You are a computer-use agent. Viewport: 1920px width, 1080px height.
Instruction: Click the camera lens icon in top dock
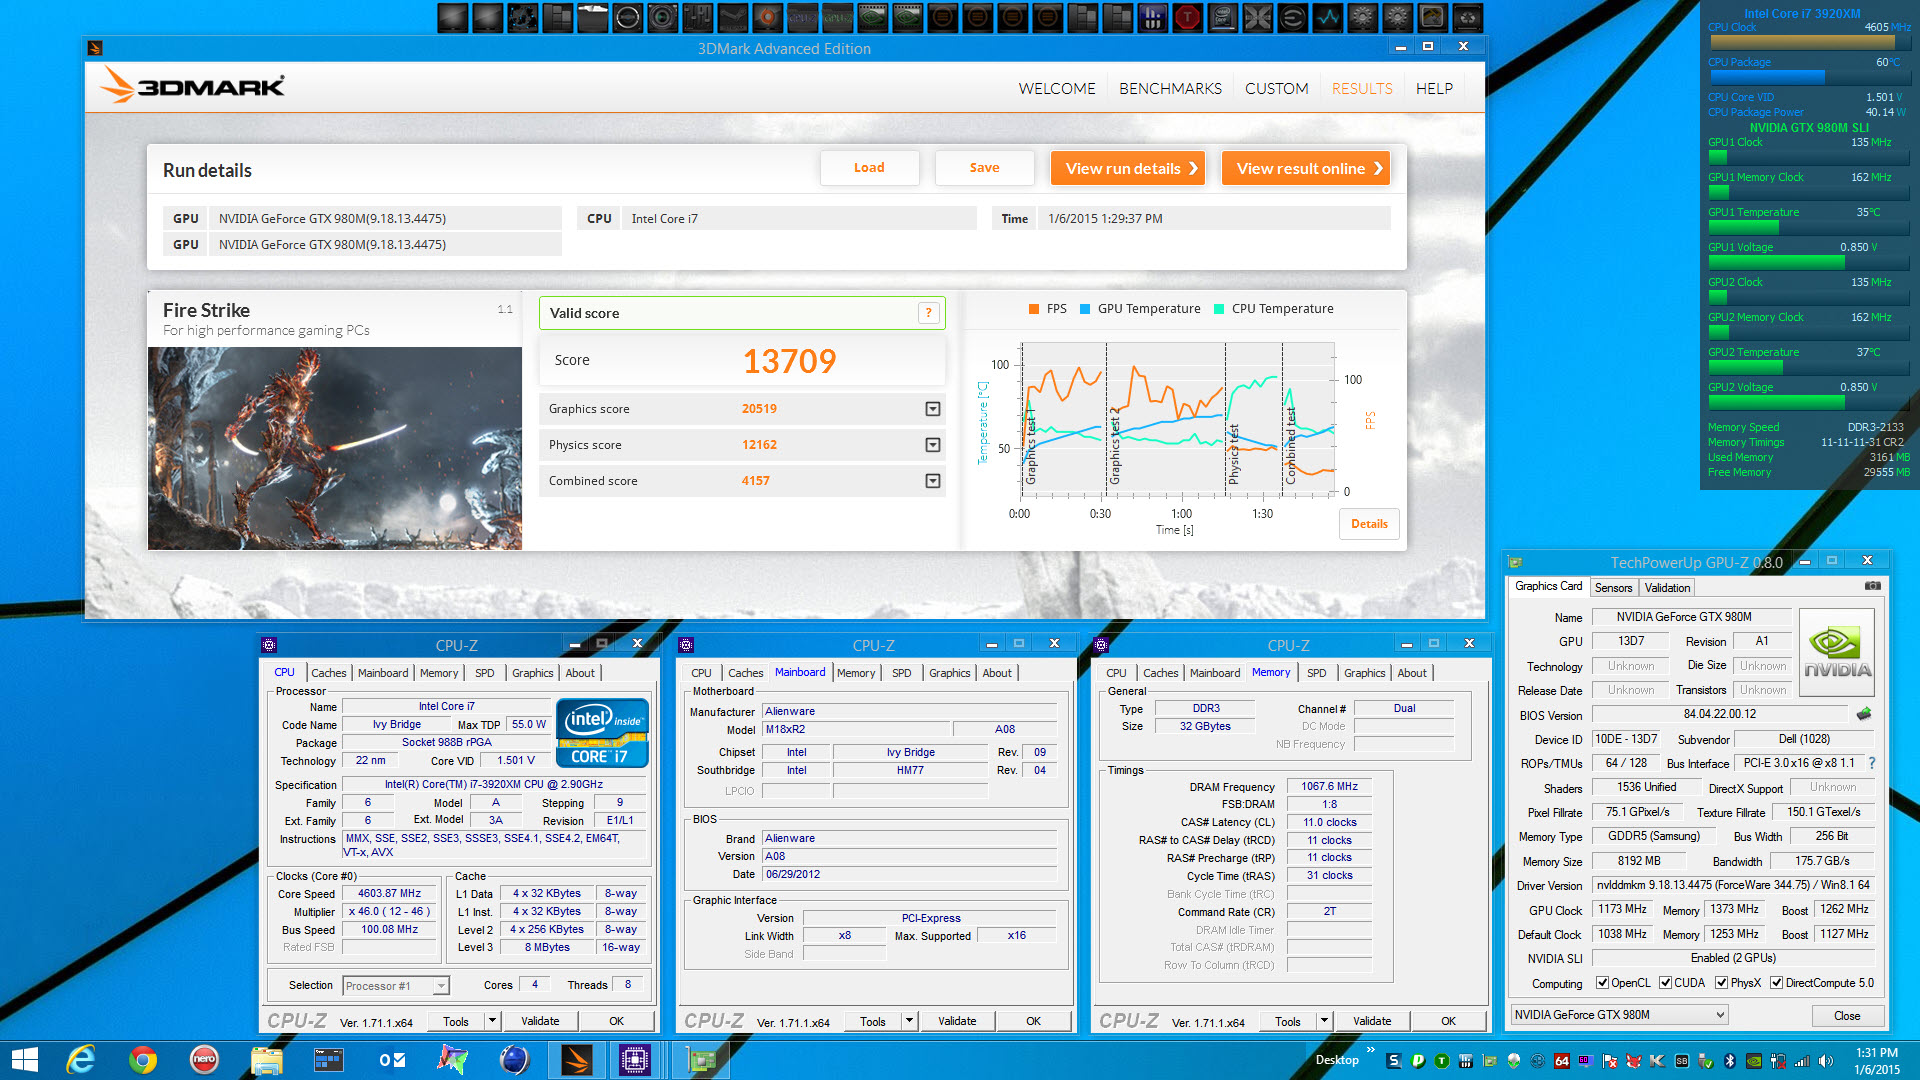point(662,17)
